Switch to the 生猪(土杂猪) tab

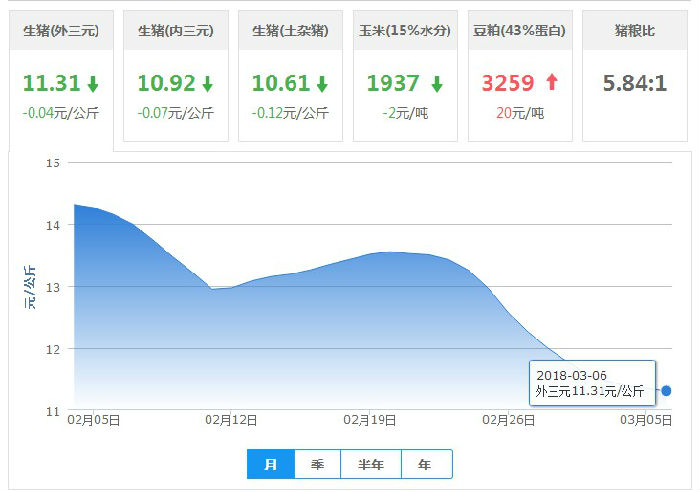(x=291, y=31)
